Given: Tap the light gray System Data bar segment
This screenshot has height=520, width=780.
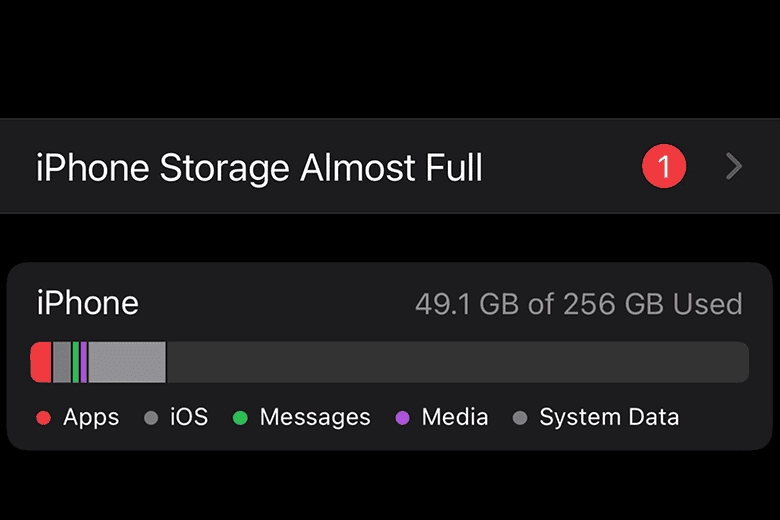Looking at the screenshot, I should [x=127, y=362].
